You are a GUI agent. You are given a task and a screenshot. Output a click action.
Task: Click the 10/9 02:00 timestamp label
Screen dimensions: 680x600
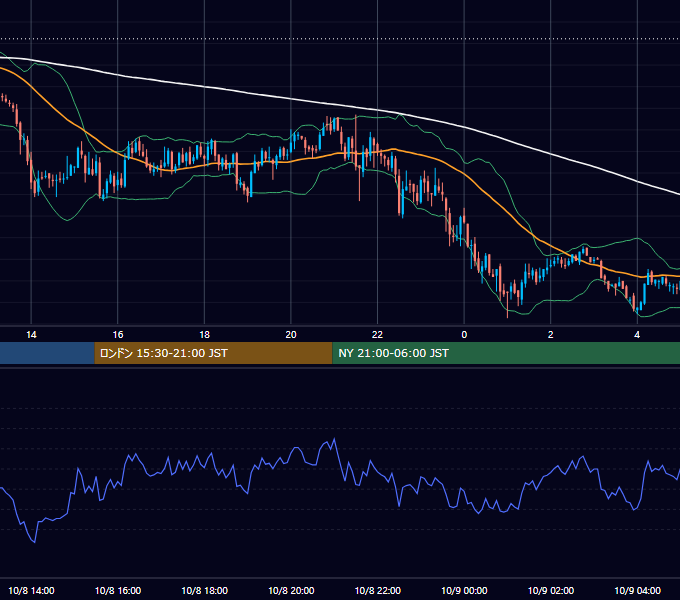click(x=551, y=590)
